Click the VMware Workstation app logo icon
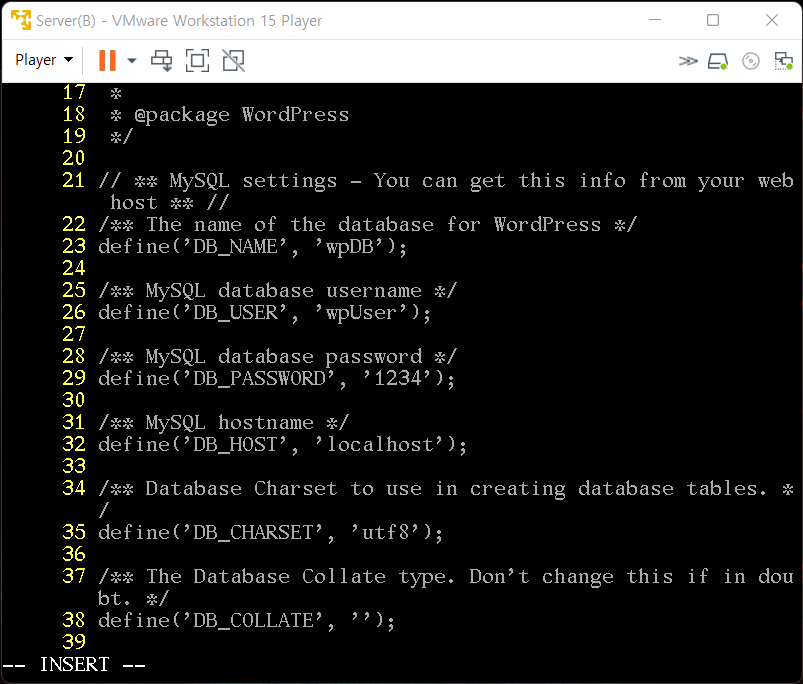803x684 pixels. pos(21,20)
